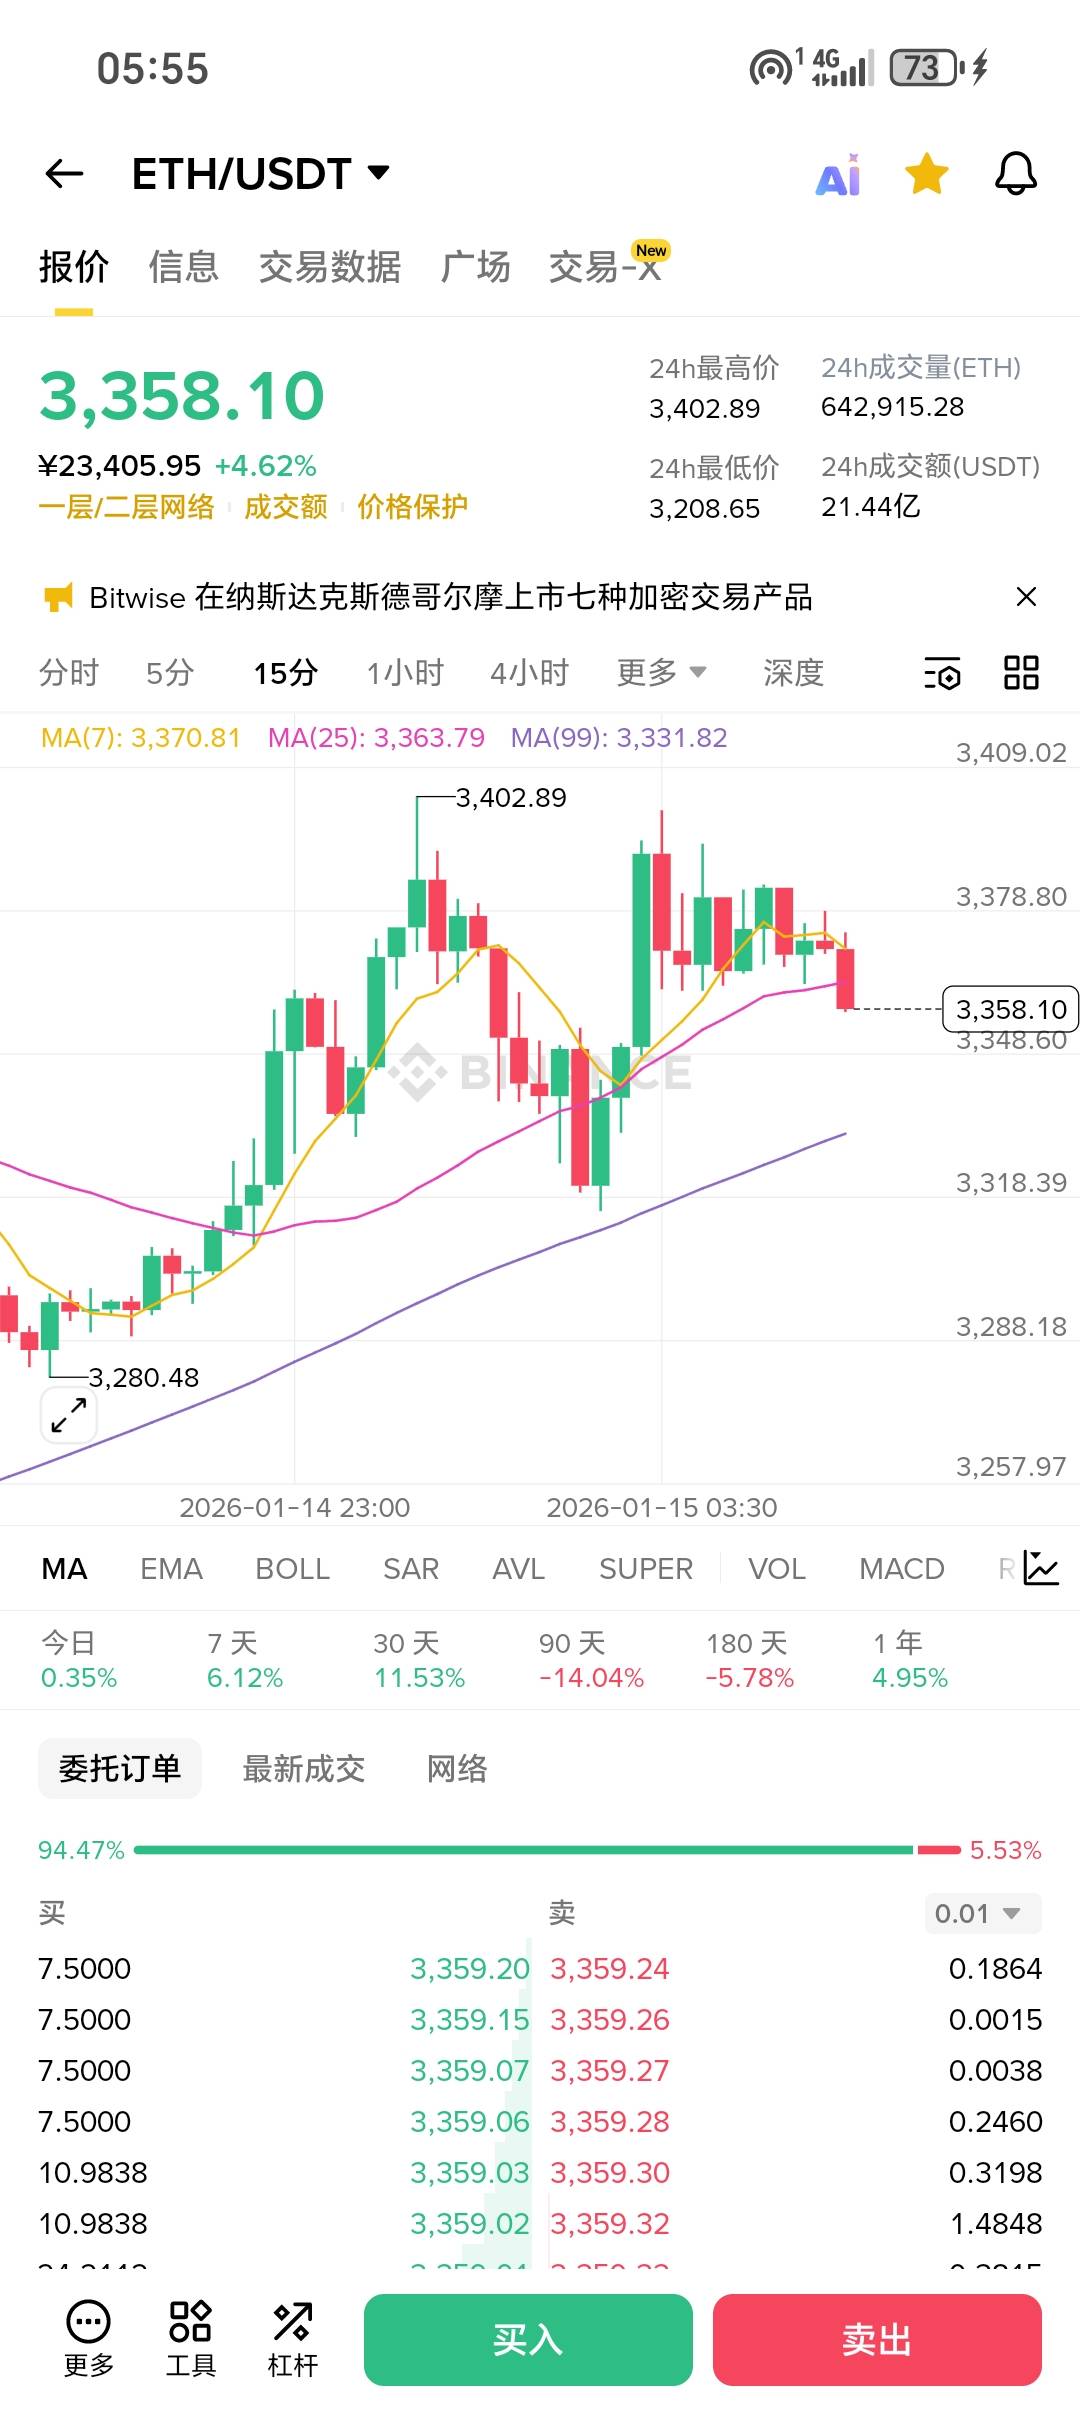Screen dimensions: 1080x2412
Task: Open the AI assistant icon
Action: click(x=838, y=176)
